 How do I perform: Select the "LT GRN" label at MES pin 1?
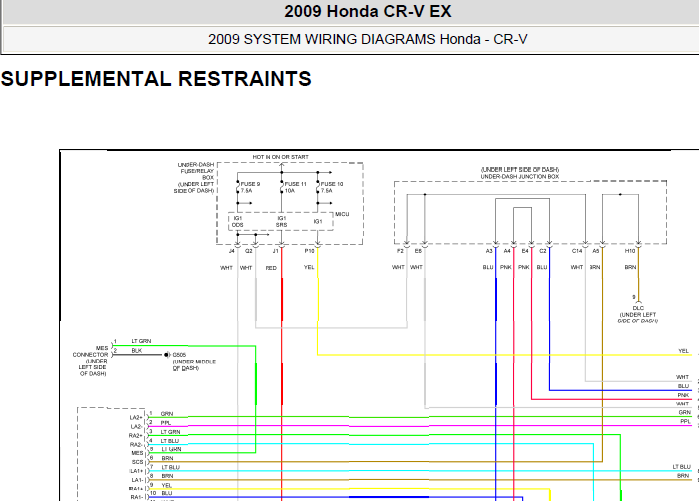pyautogui.click(x=141, y=341)
